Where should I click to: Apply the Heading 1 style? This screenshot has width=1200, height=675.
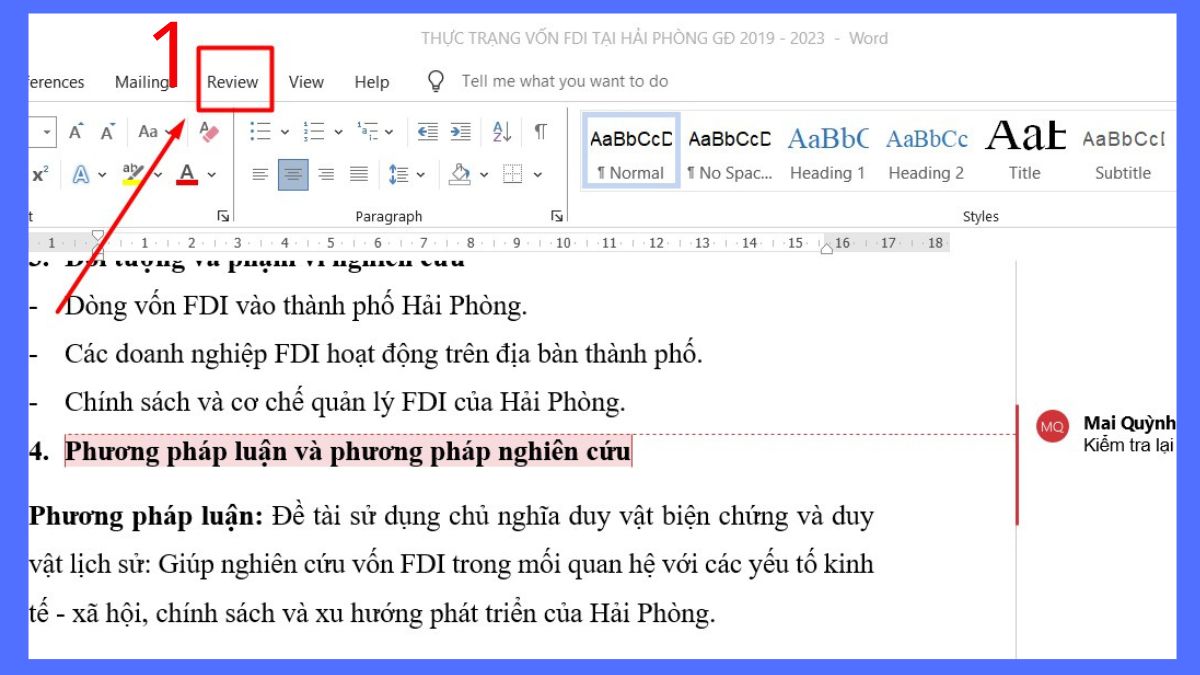tap(827, 150)
